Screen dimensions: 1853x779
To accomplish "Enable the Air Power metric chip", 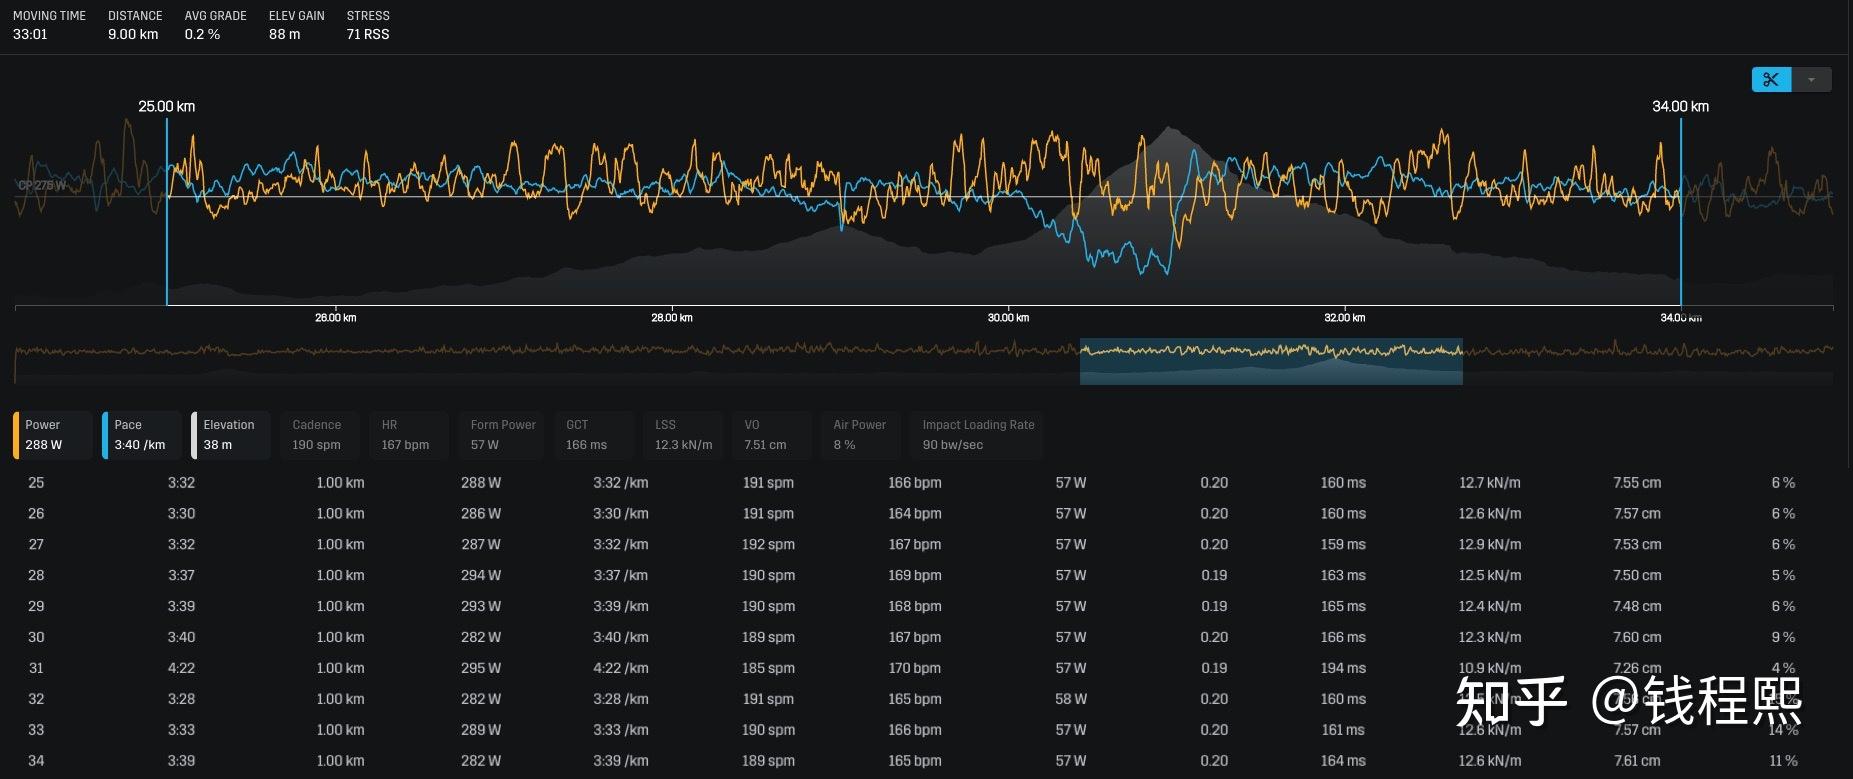I will (x=861, y=435).
